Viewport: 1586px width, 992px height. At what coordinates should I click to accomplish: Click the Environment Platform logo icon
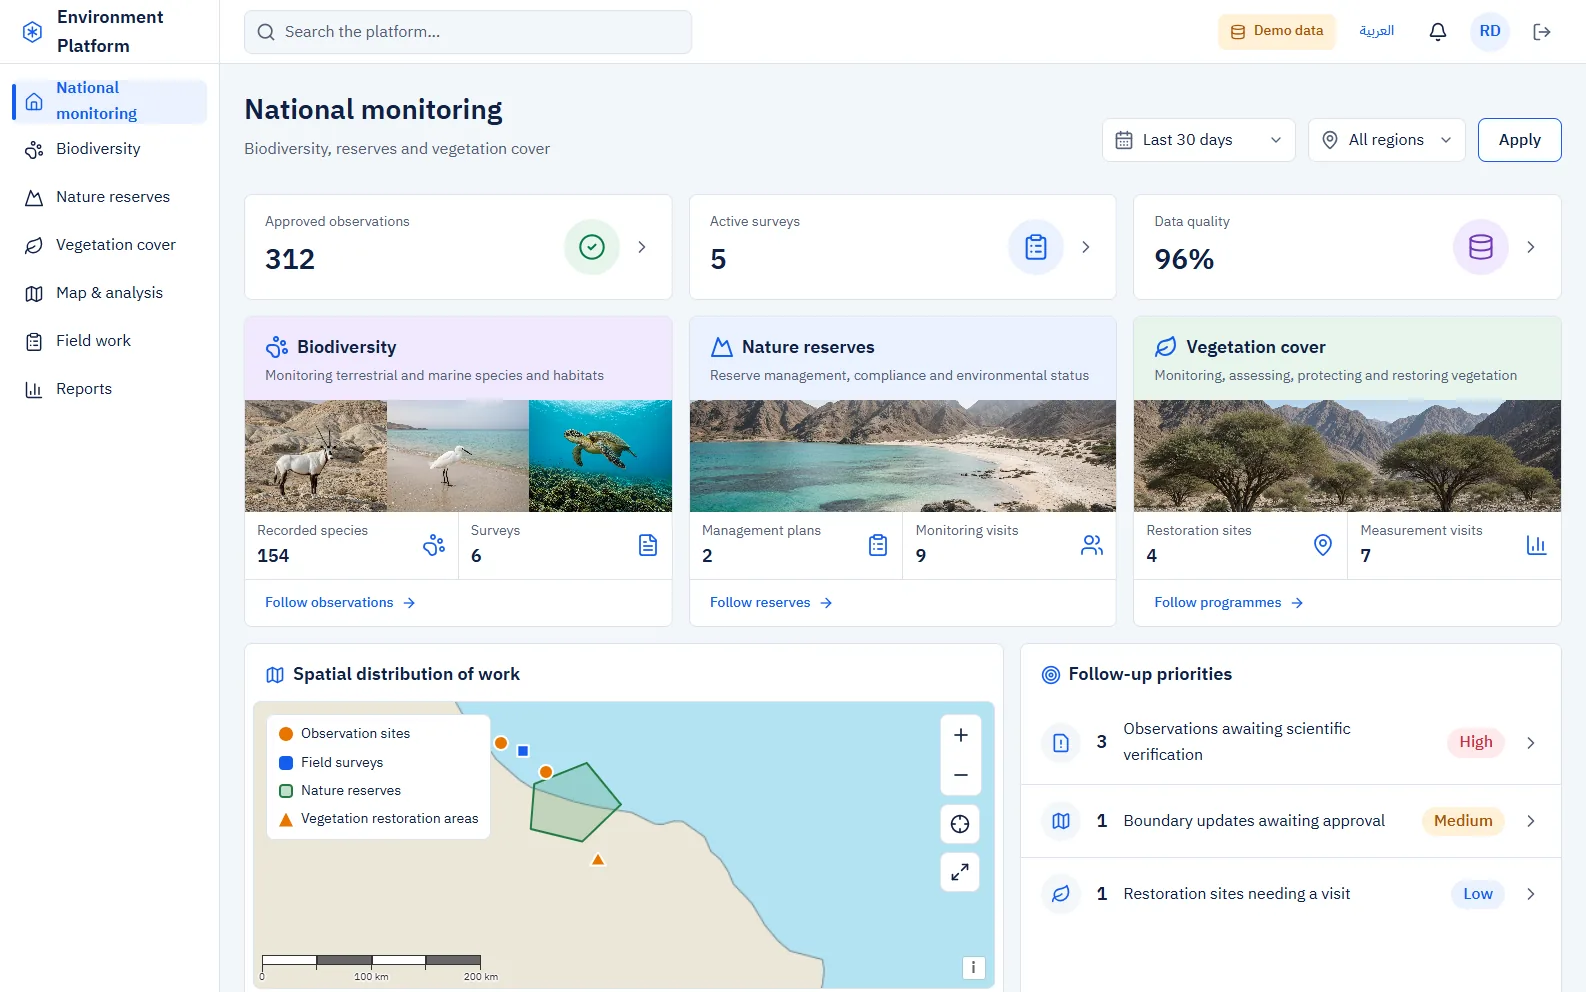pos(33,32)
